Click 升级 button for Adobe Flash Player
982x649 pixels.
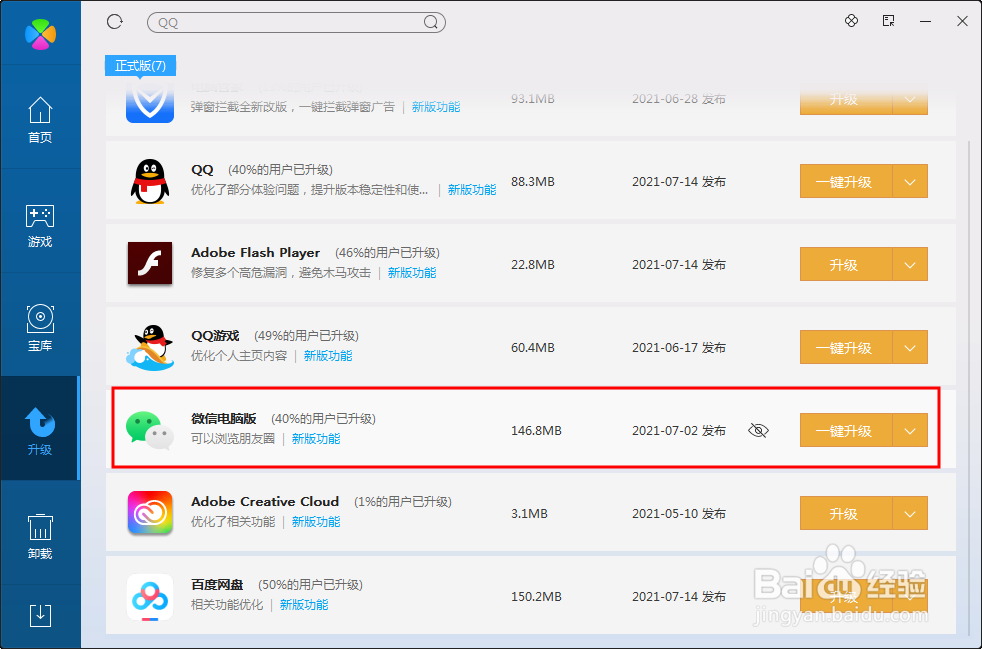[x=845, y=264]
